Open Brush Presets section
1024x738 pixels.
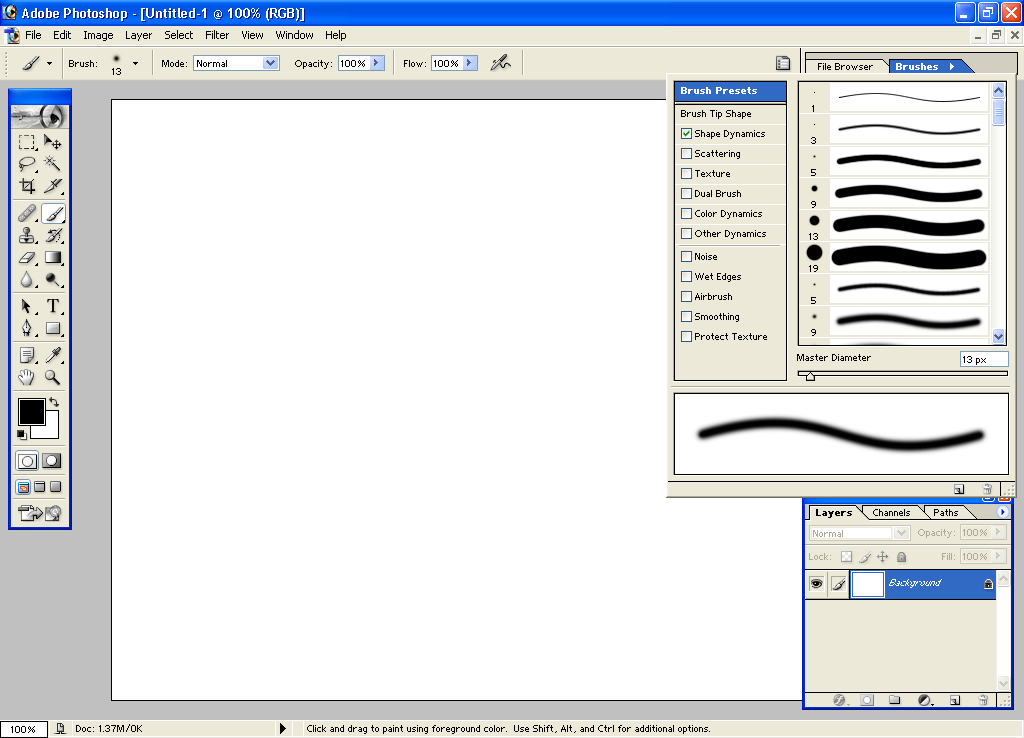(729, 91)
